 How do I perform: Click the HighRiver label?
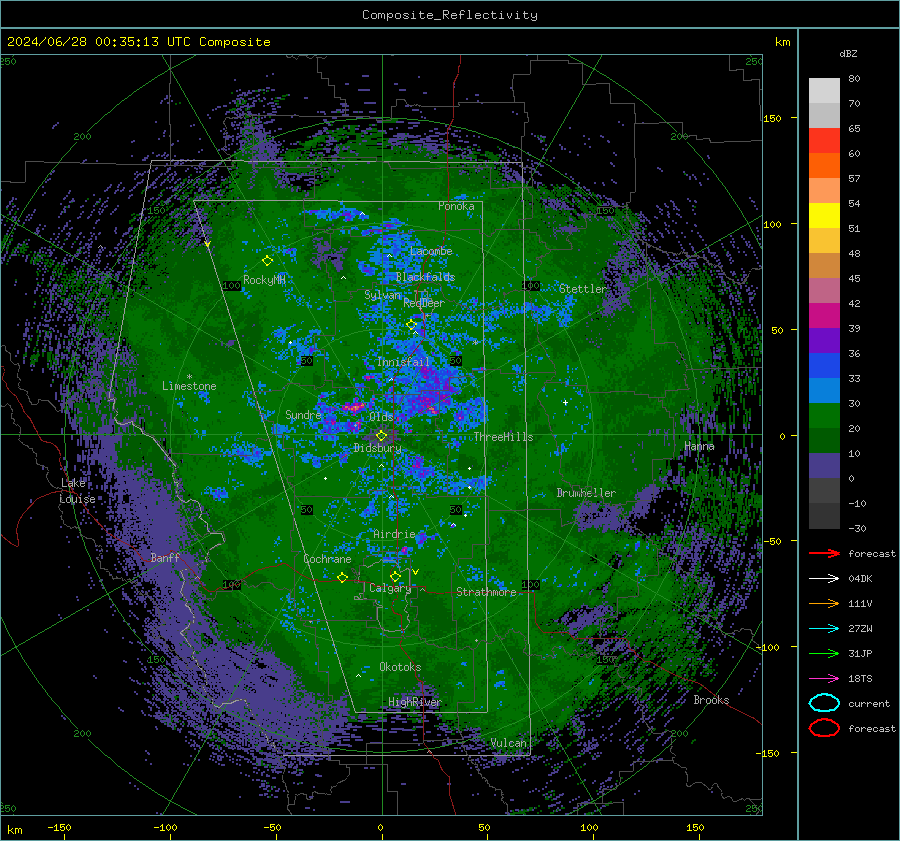414,702
